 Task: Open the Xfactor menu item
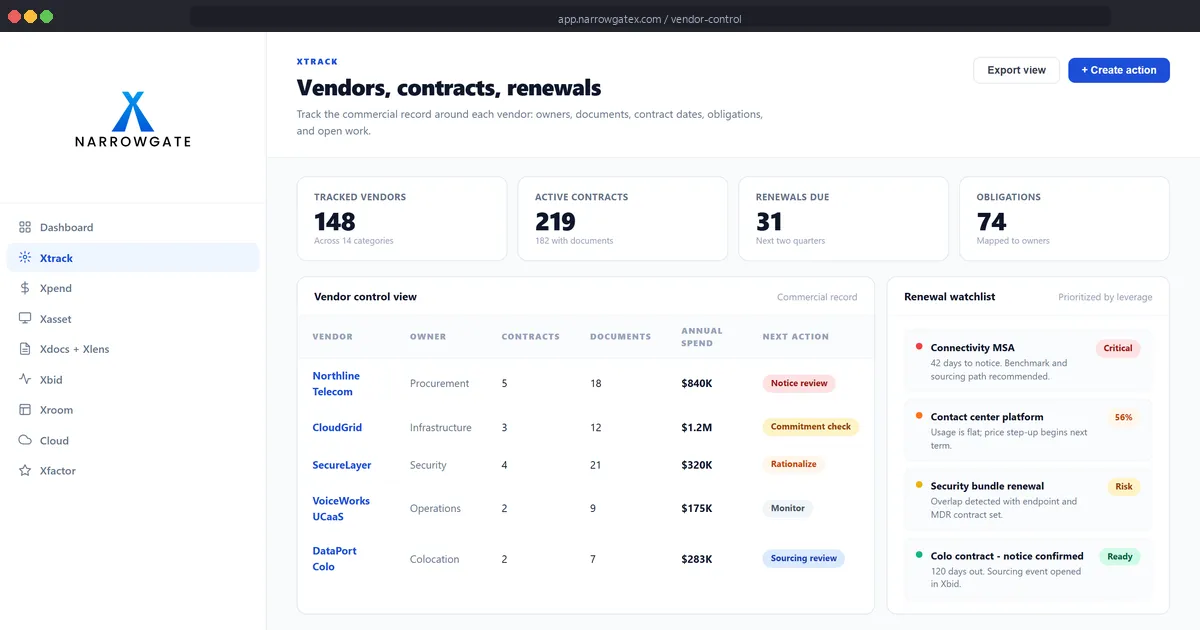click(x=133, y=470)
